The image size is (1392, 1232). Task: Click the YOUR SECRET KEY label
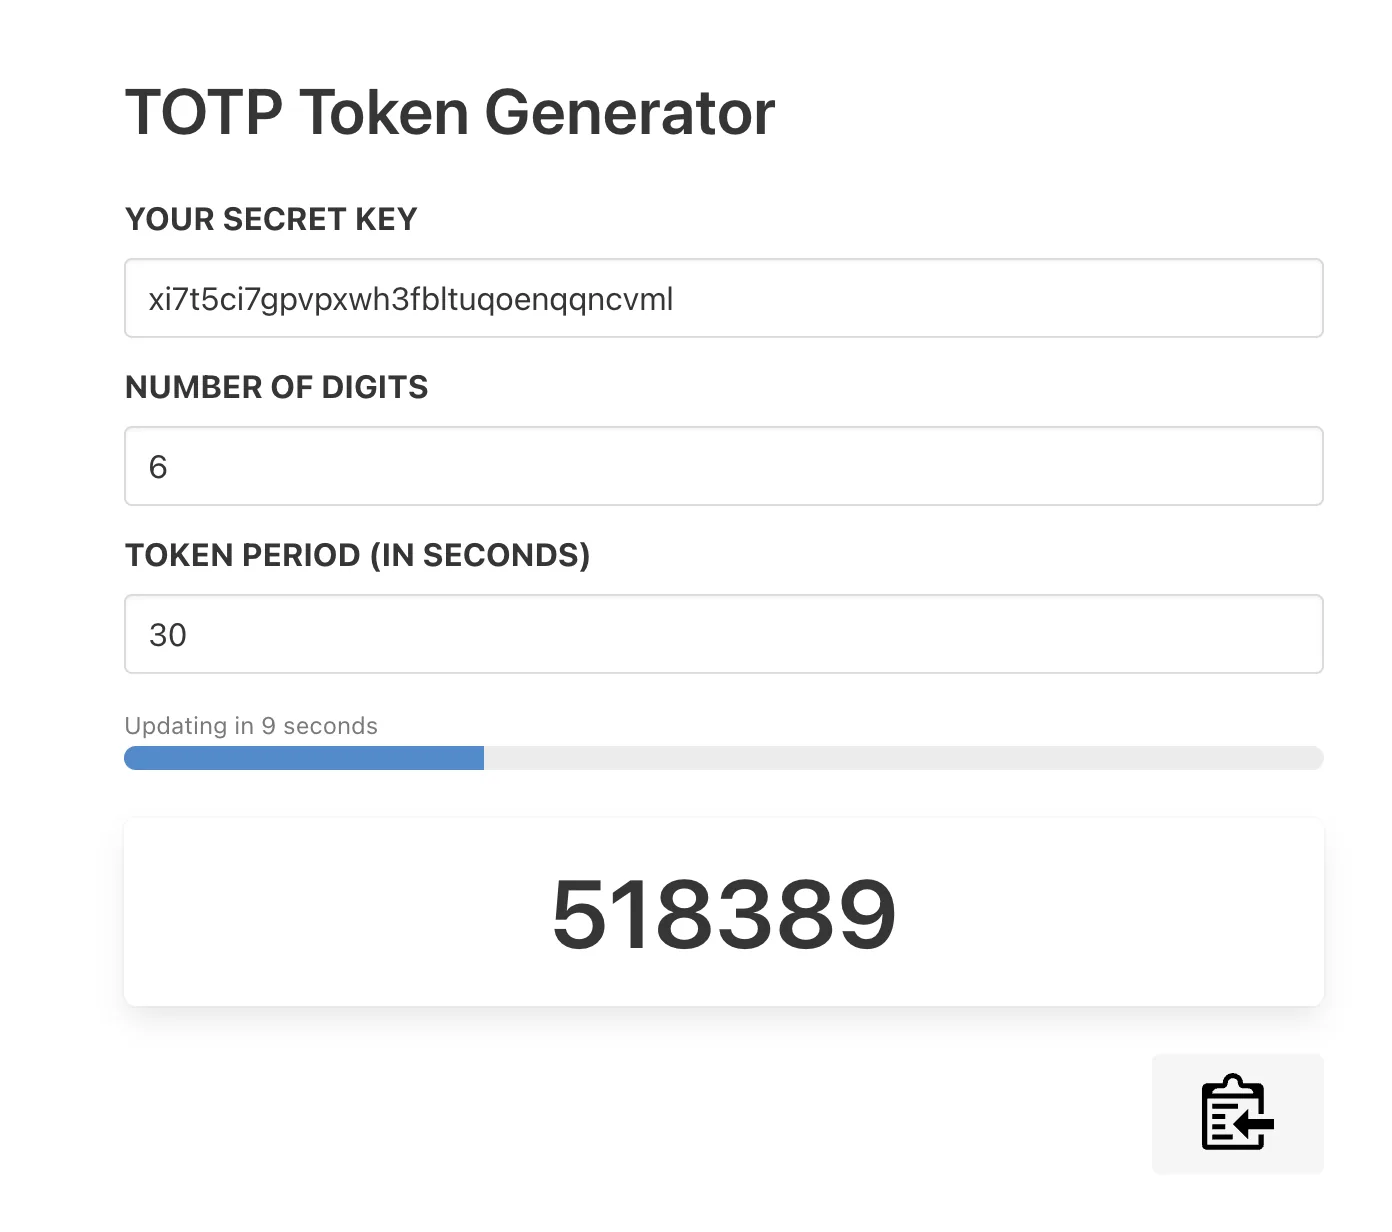pos(271,219)
